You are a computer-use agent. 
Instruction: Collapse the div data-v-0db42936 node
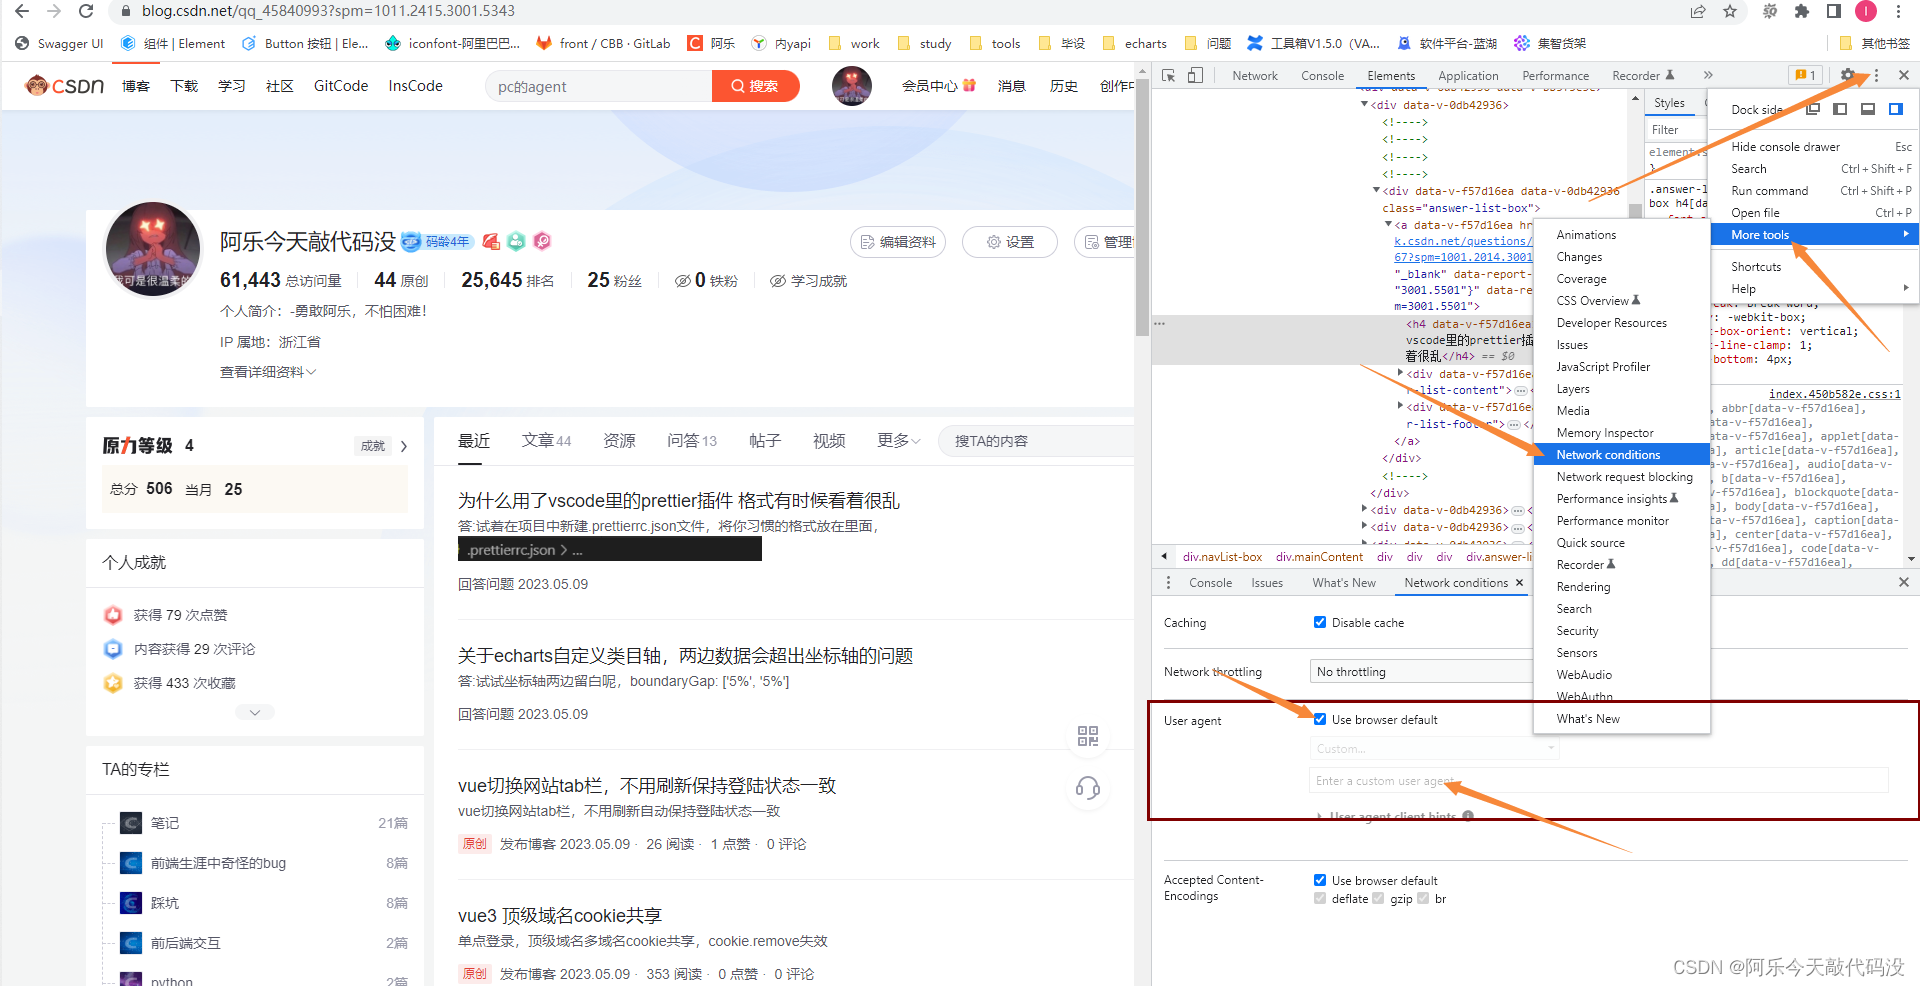click(1365, 104)
